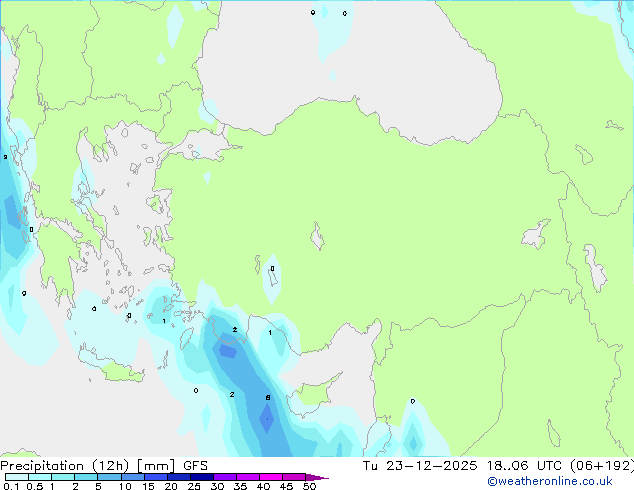Click the 0.1–0.5 mm palest legend swatch
The height and width of the screenshot is (490, 634).
pyautogui.click(x=17, y=477)
